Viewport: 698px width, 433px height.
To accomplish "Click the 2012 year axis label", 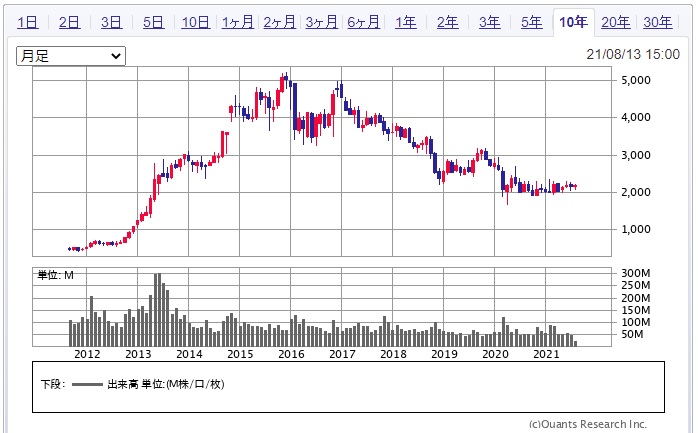I will tap(87, 354).
